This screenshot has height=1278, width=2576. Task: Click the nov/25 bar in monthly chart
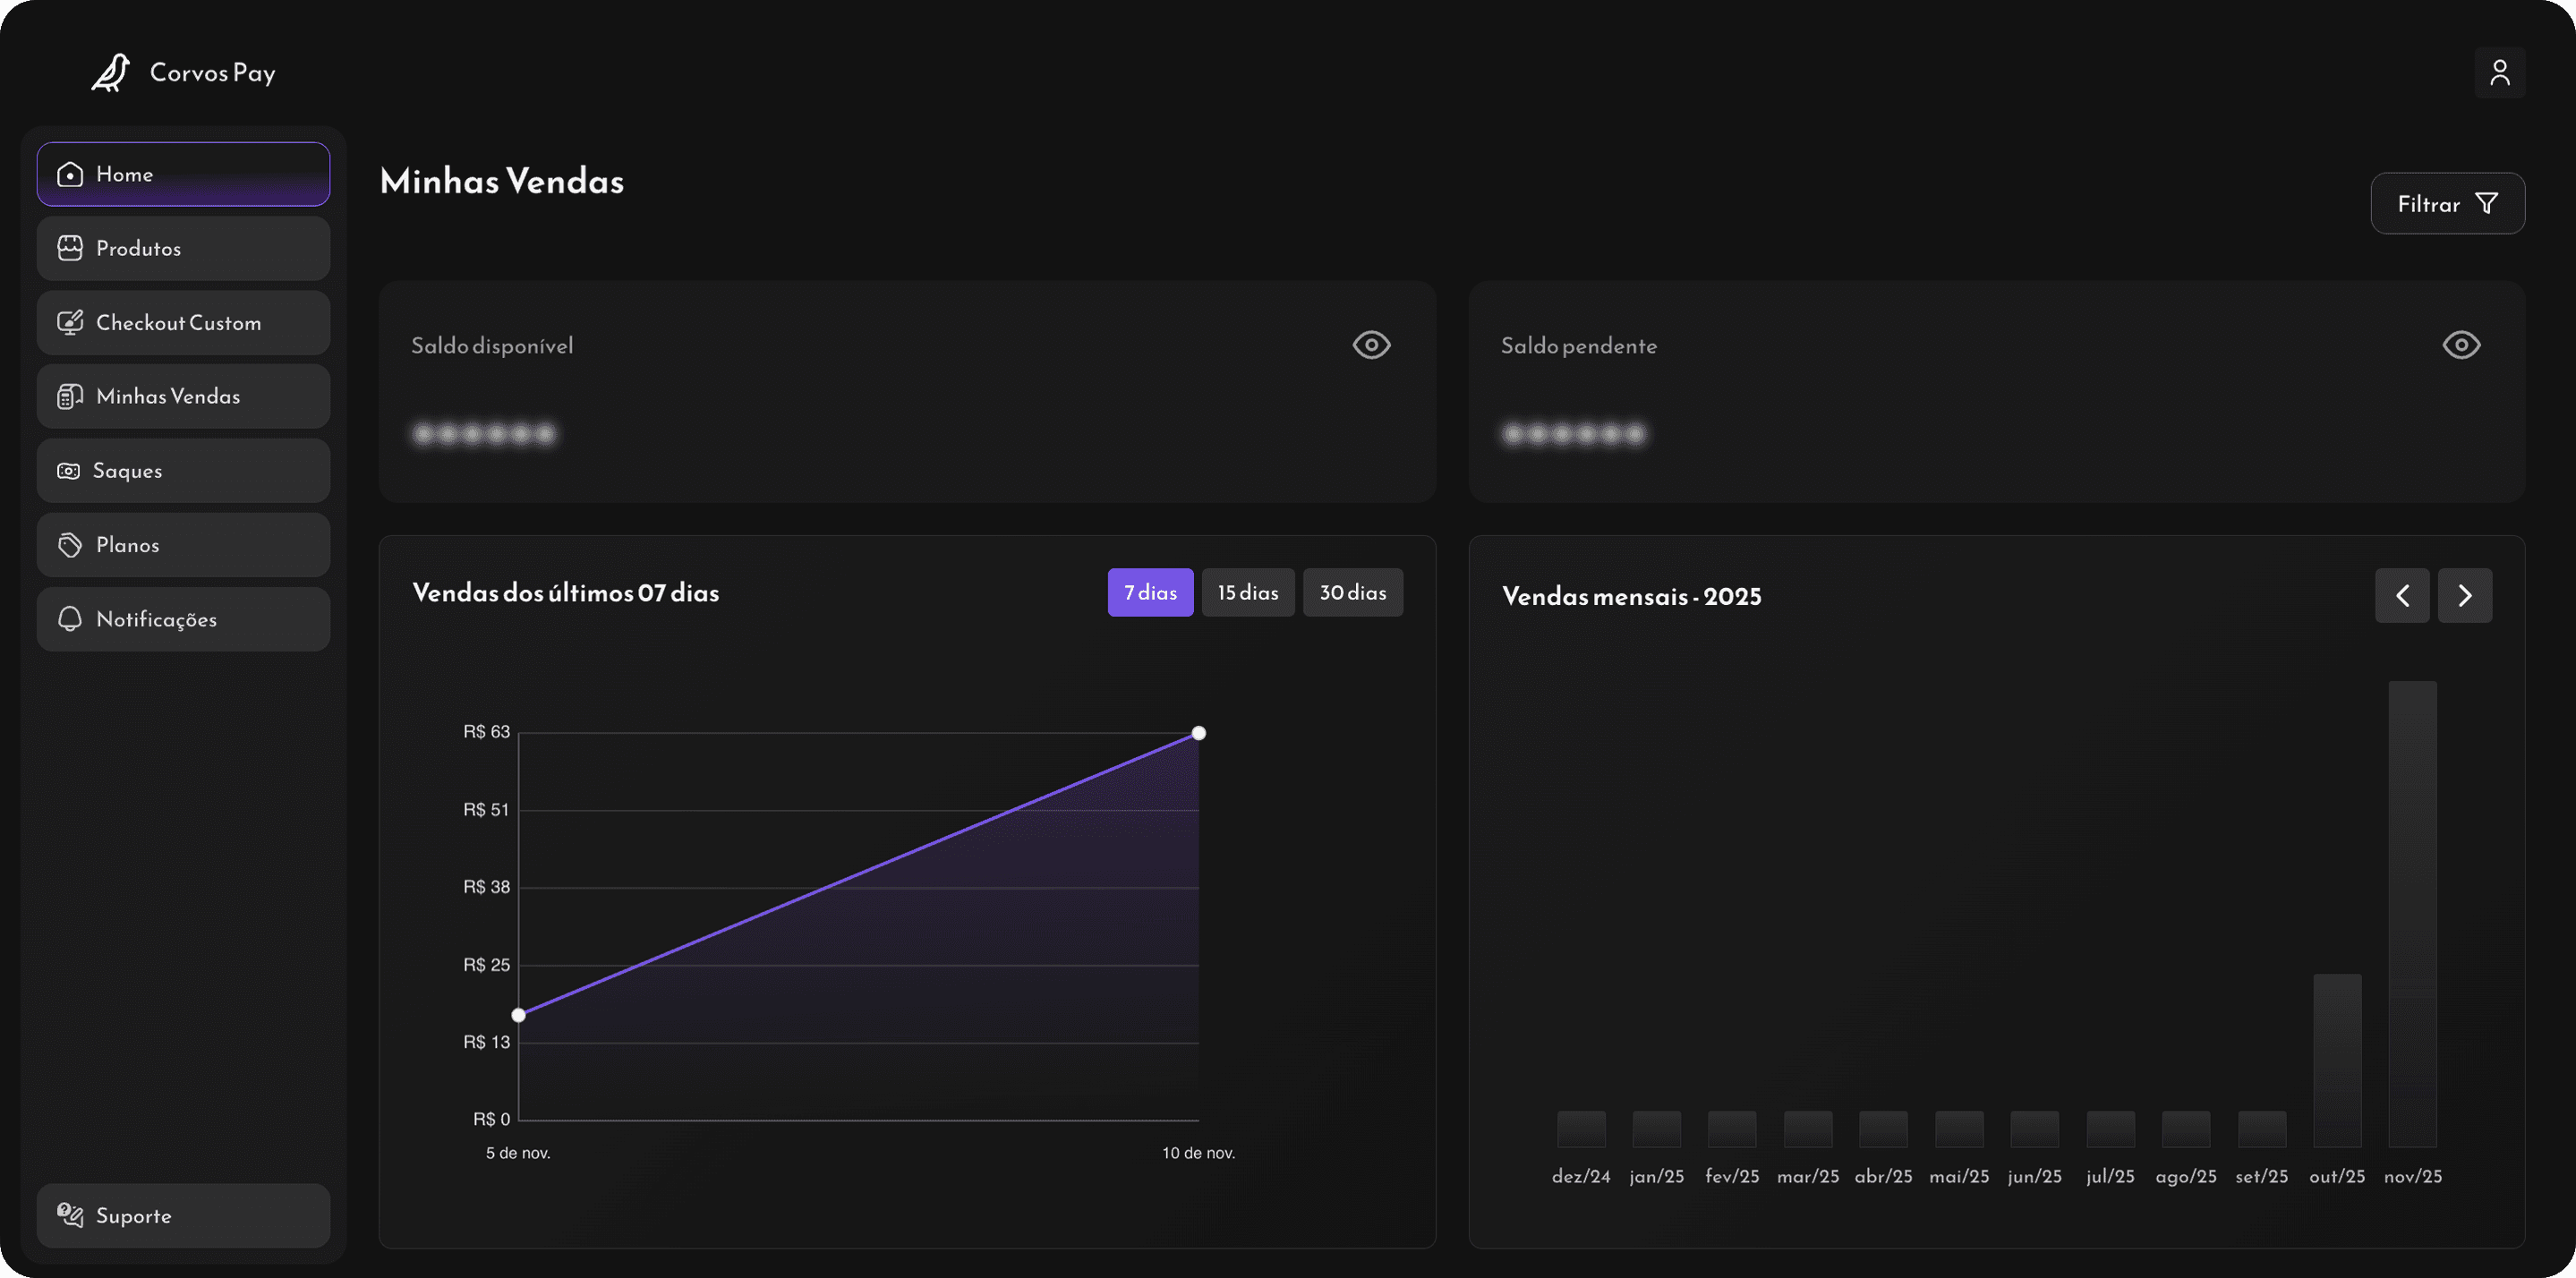[2412, 914]
